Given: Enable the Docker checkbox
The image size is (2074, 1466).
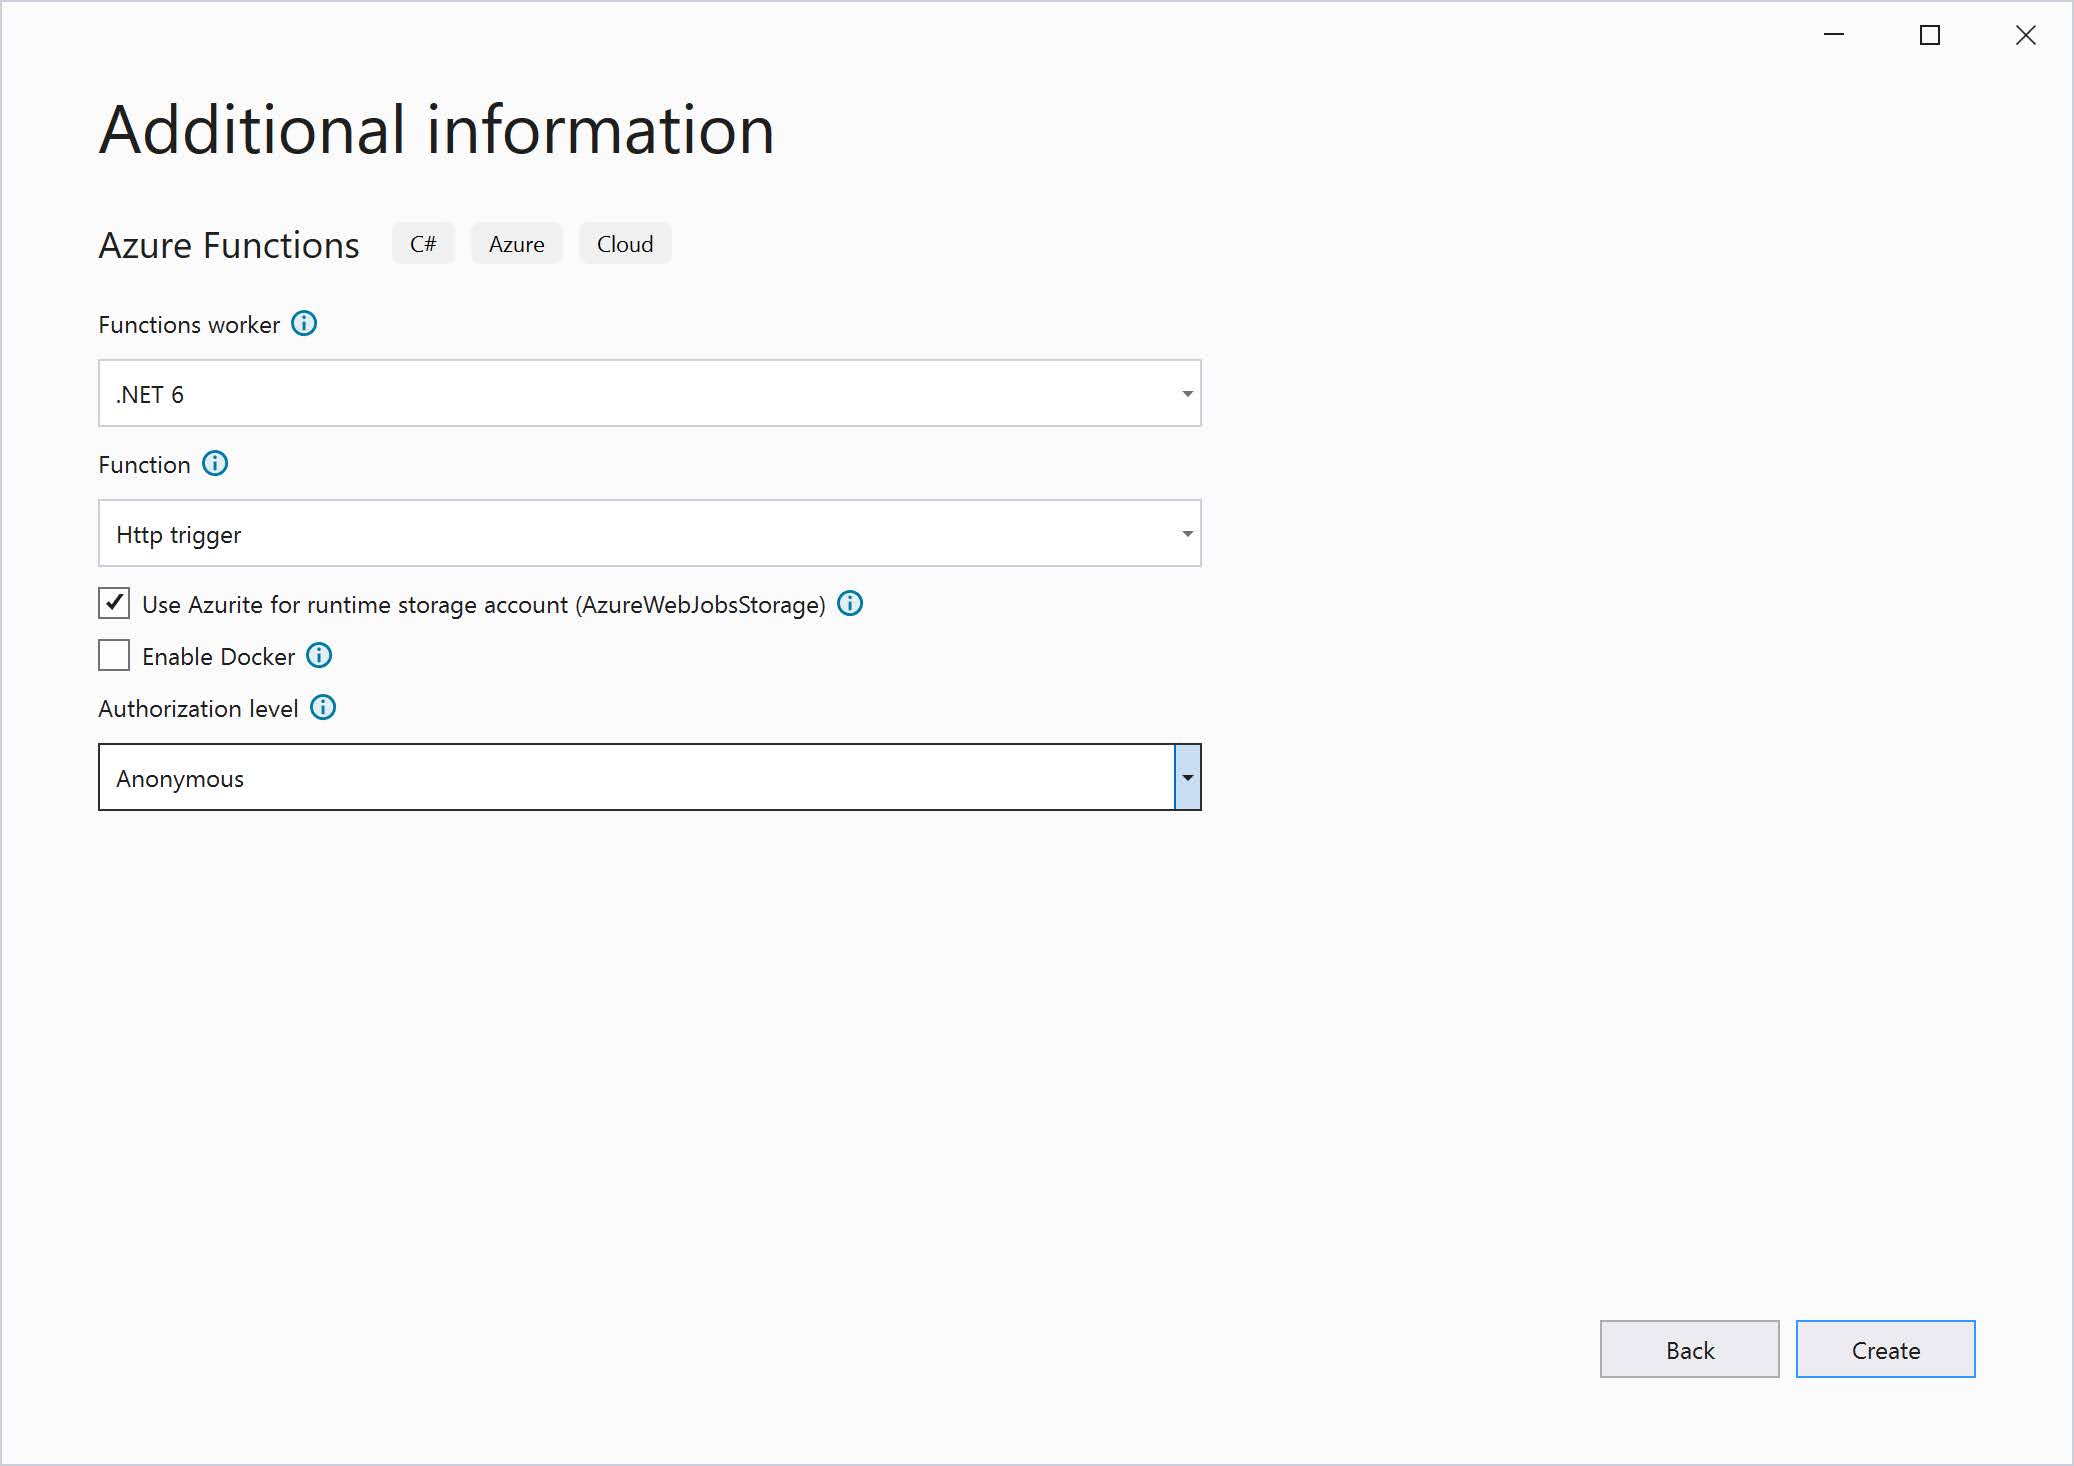Looking at the screenshot, I should pos(114,656).
